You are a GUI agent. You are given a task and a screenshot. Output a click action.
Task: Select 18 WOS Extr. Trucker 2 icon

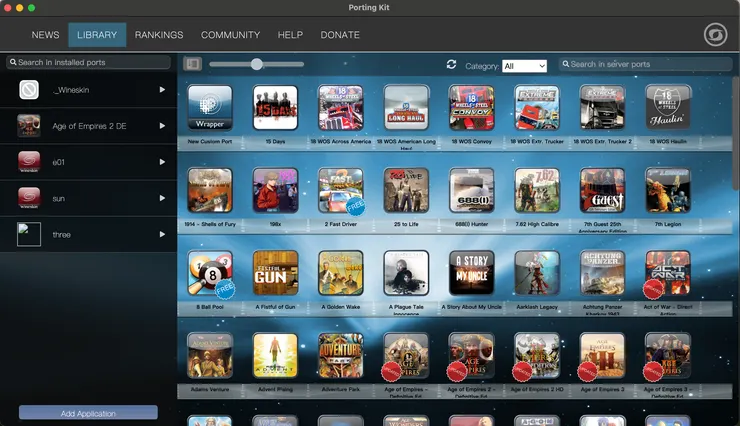pyautogui.click(x=602, y=107)
